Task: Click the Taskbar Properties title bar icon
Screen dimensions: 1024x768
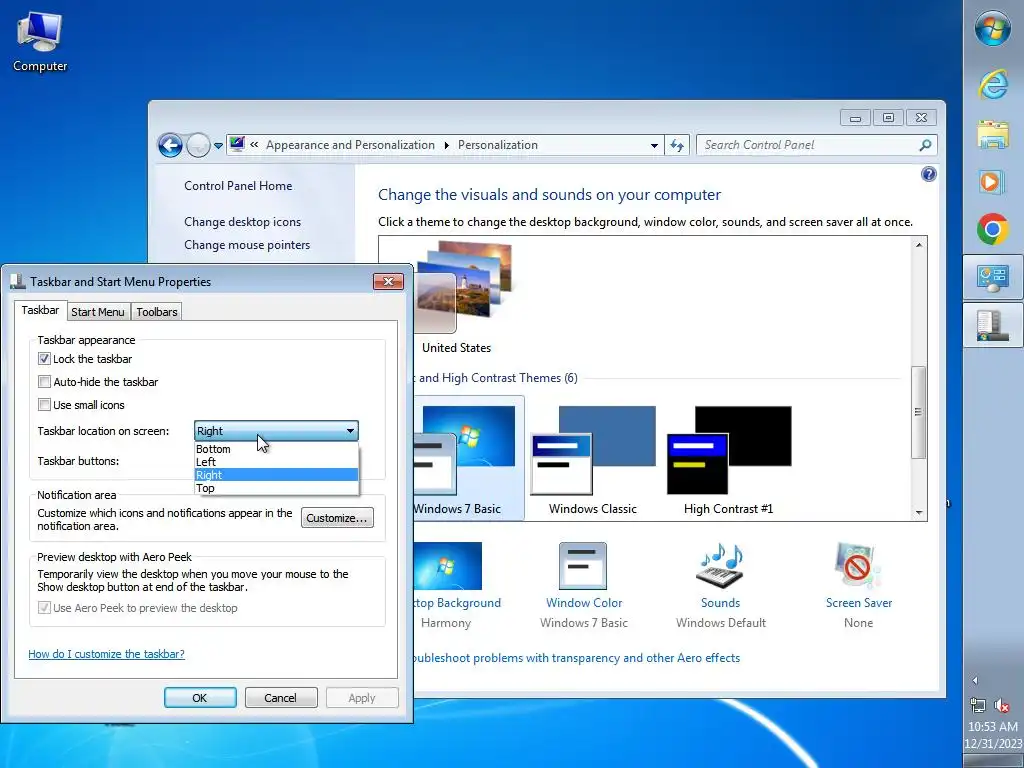Action: click(18, 281)
